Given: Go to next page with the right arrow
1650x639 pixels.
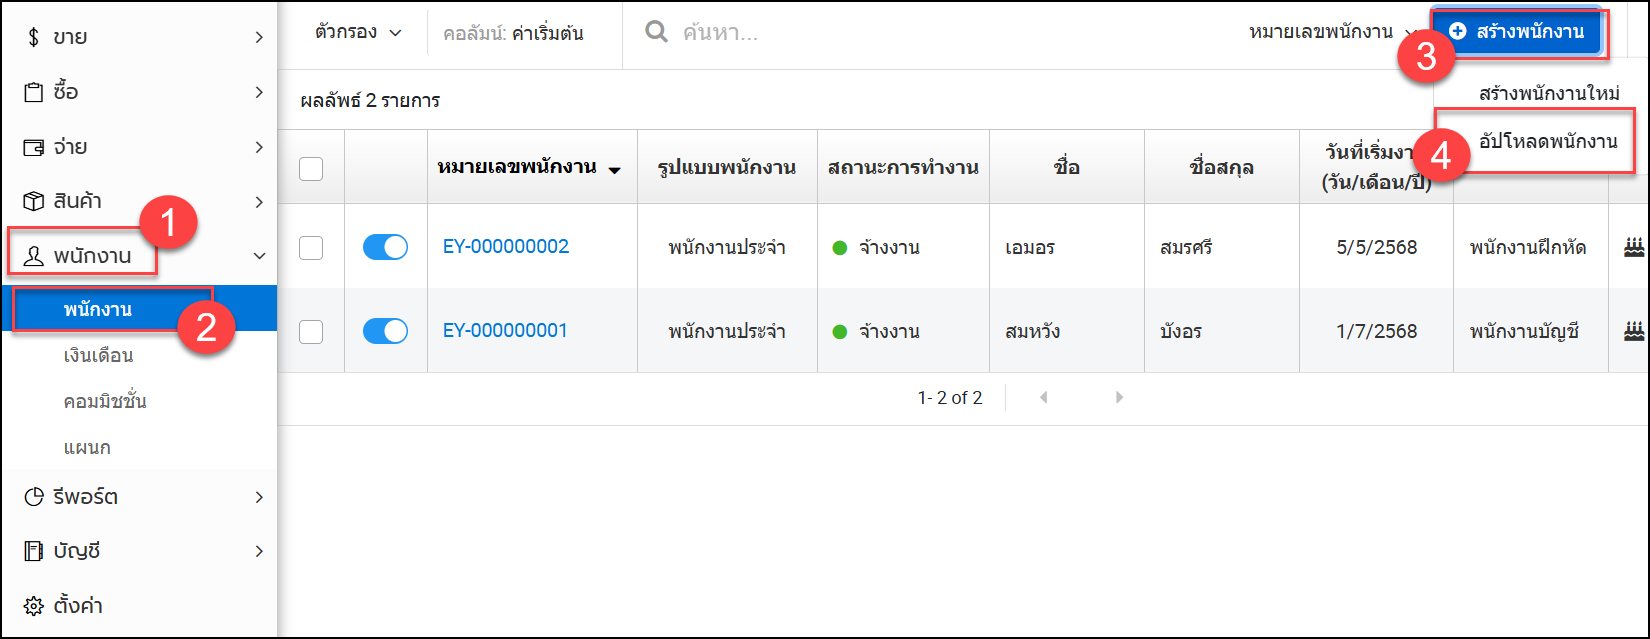Looking at the screenshot, I should click(x=1119, y=398).
